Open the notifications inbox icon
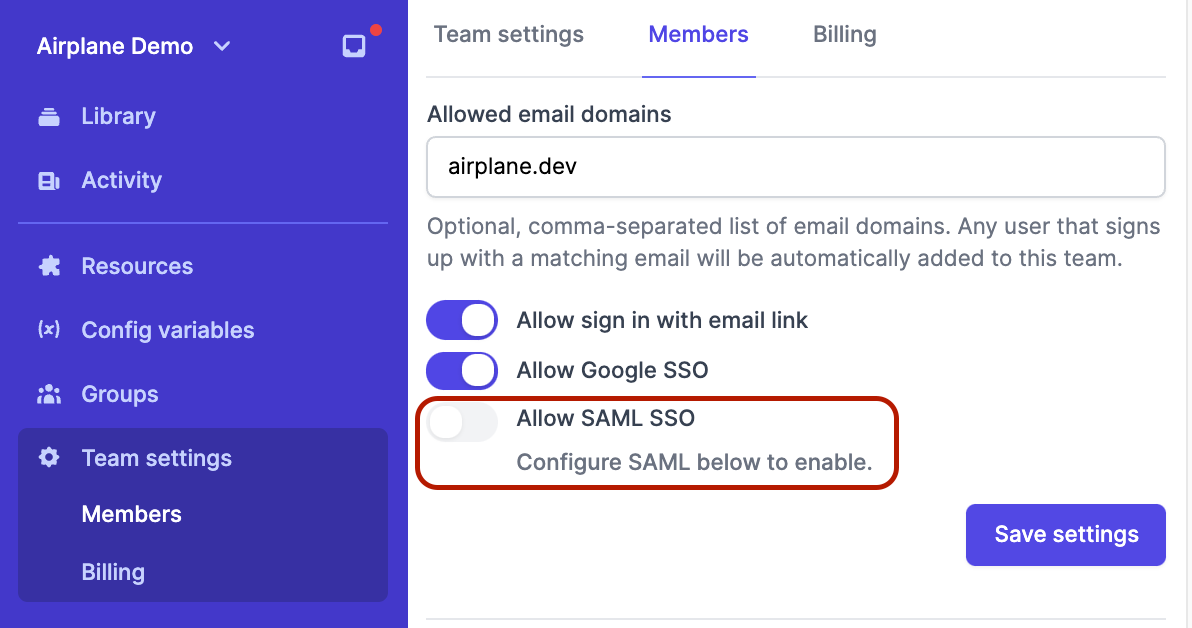 pos(354,46)
